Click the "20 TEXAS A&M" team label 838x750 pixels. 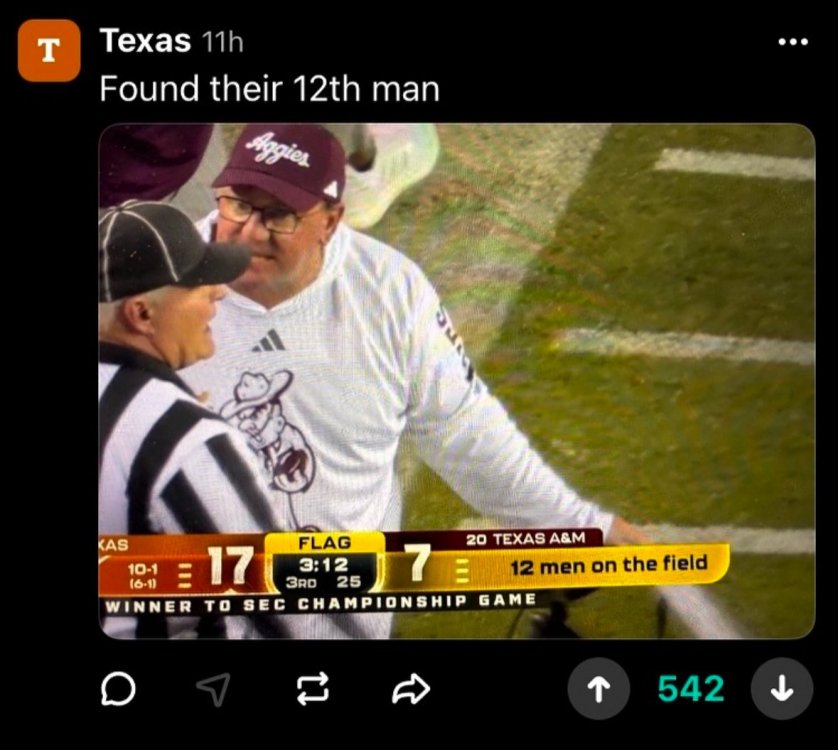[x=520, y=539]
